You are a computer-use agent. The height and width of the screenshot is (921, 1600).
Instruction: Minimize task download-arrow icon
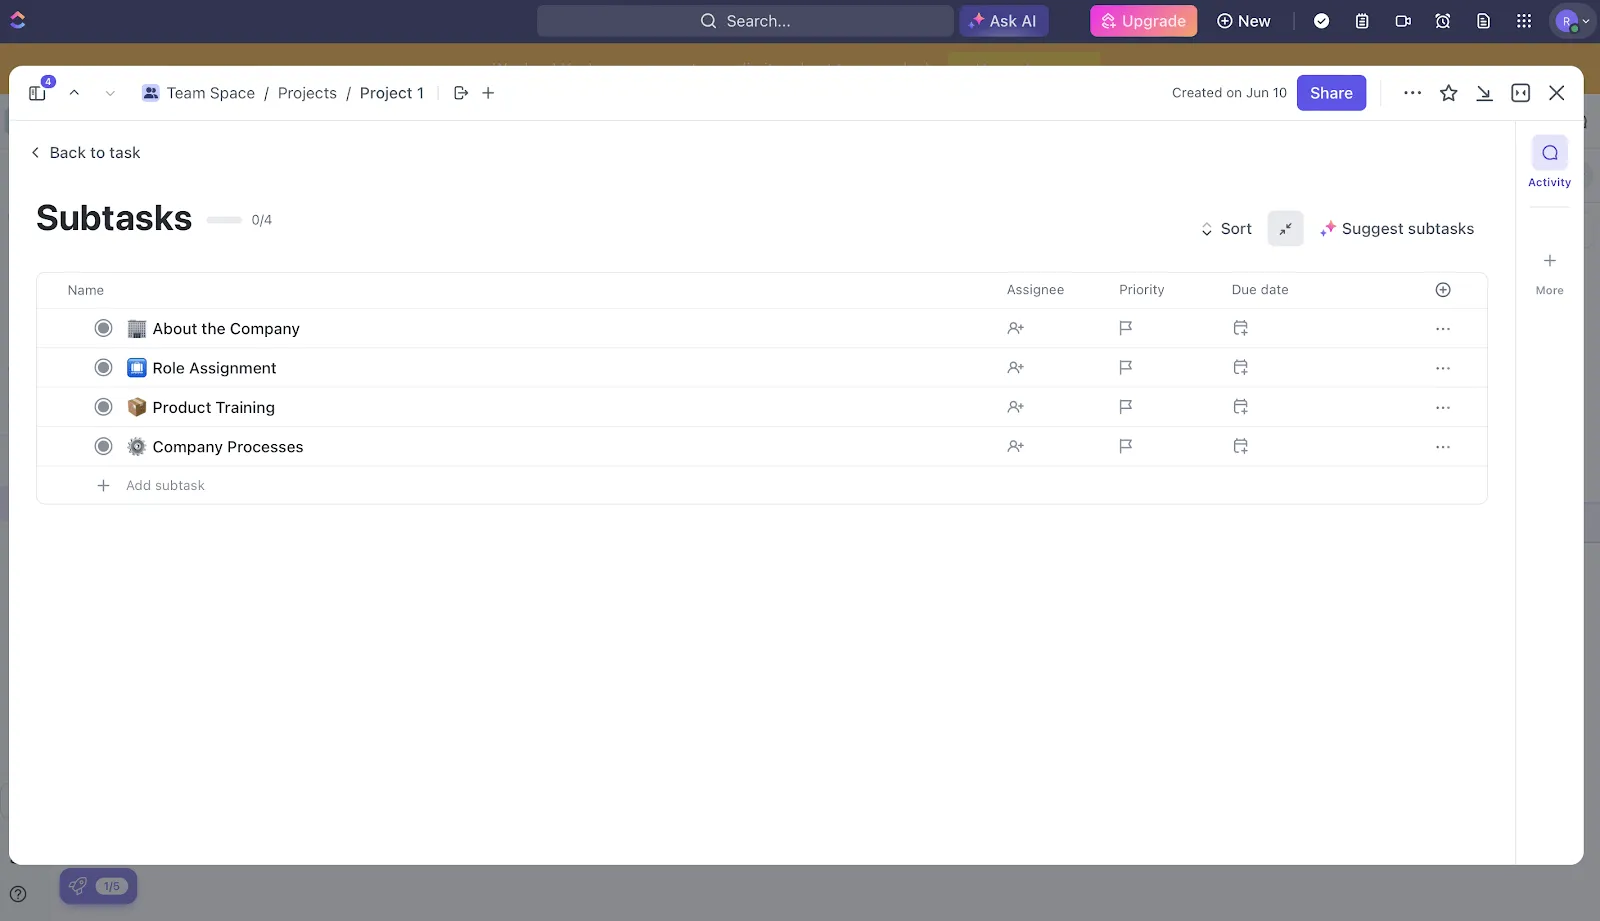click(x=1484, y=93)
